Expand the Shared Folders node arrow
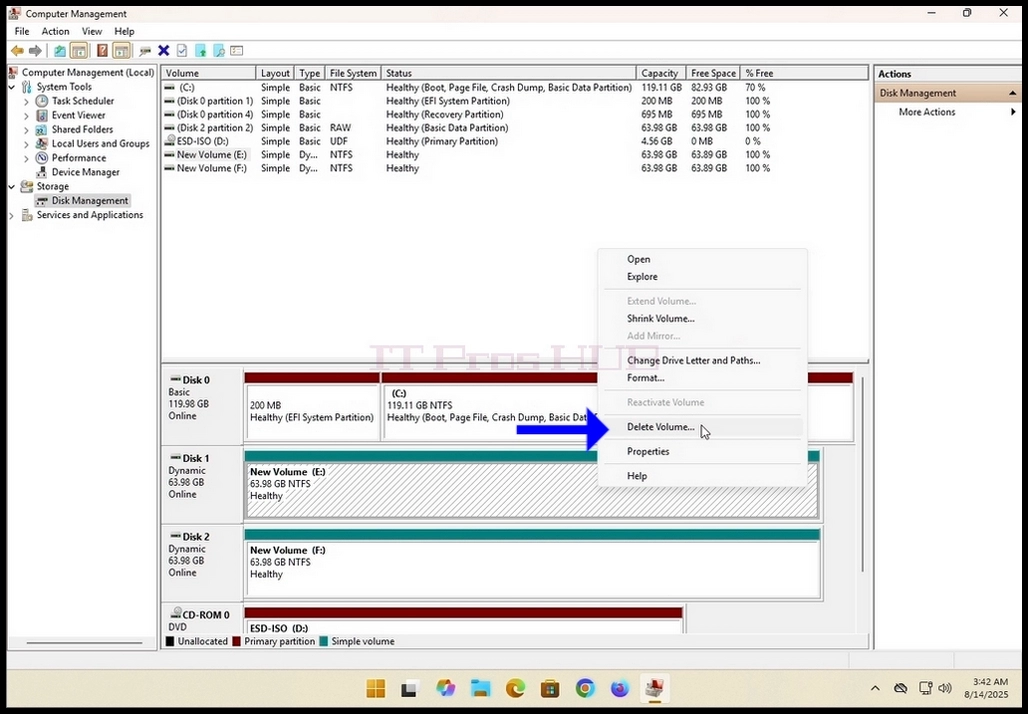 tap(26, 130)
